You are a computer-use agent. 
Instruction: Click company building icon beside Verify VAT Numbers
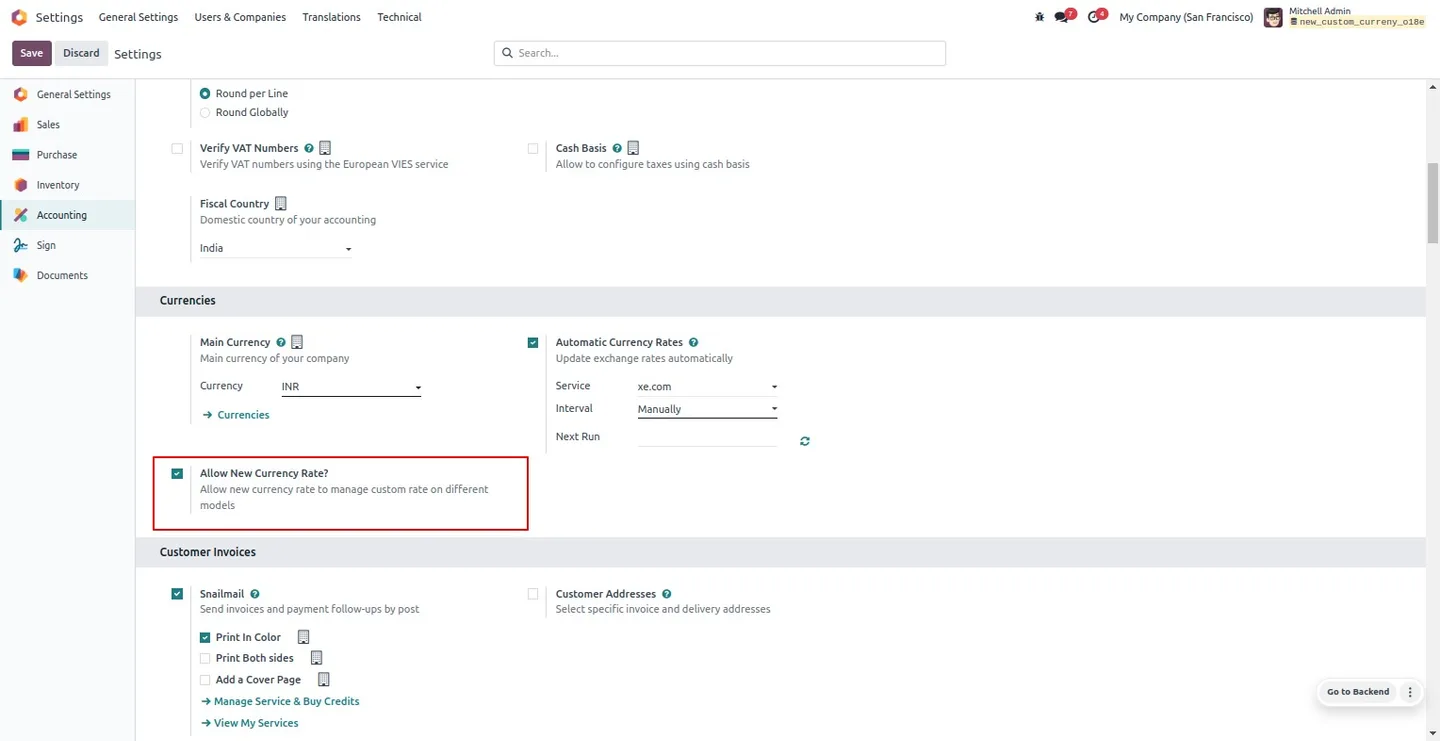(x=325, y=148)
